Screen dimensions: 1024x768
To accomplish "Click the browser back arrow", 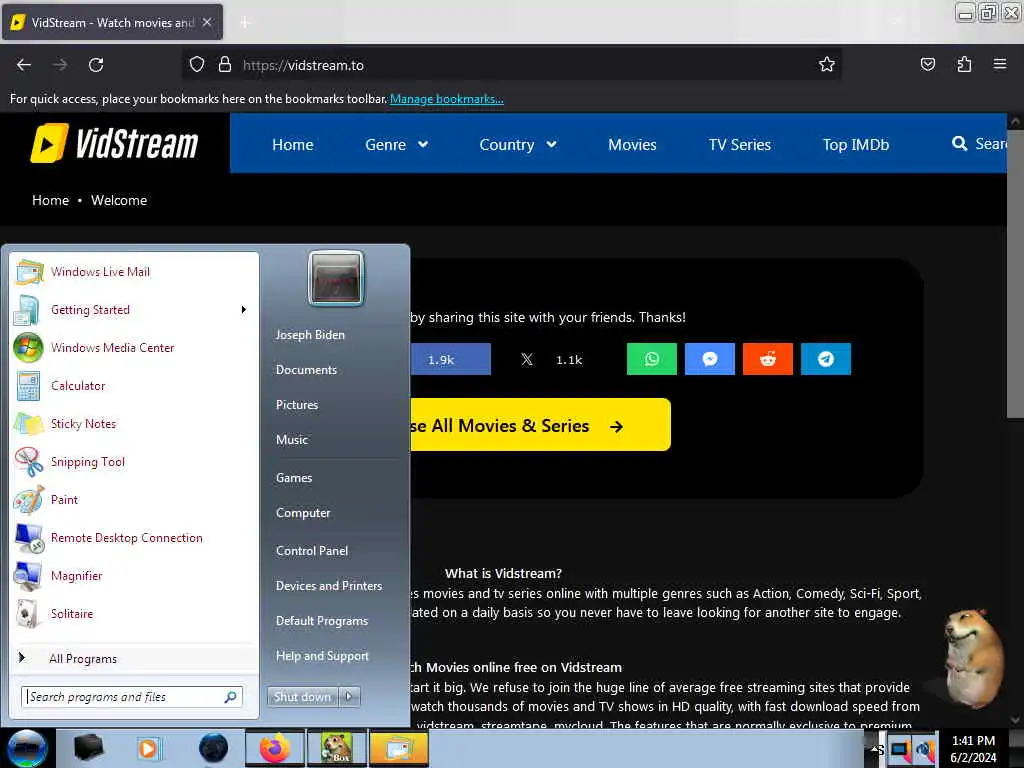I will point(24,65).
